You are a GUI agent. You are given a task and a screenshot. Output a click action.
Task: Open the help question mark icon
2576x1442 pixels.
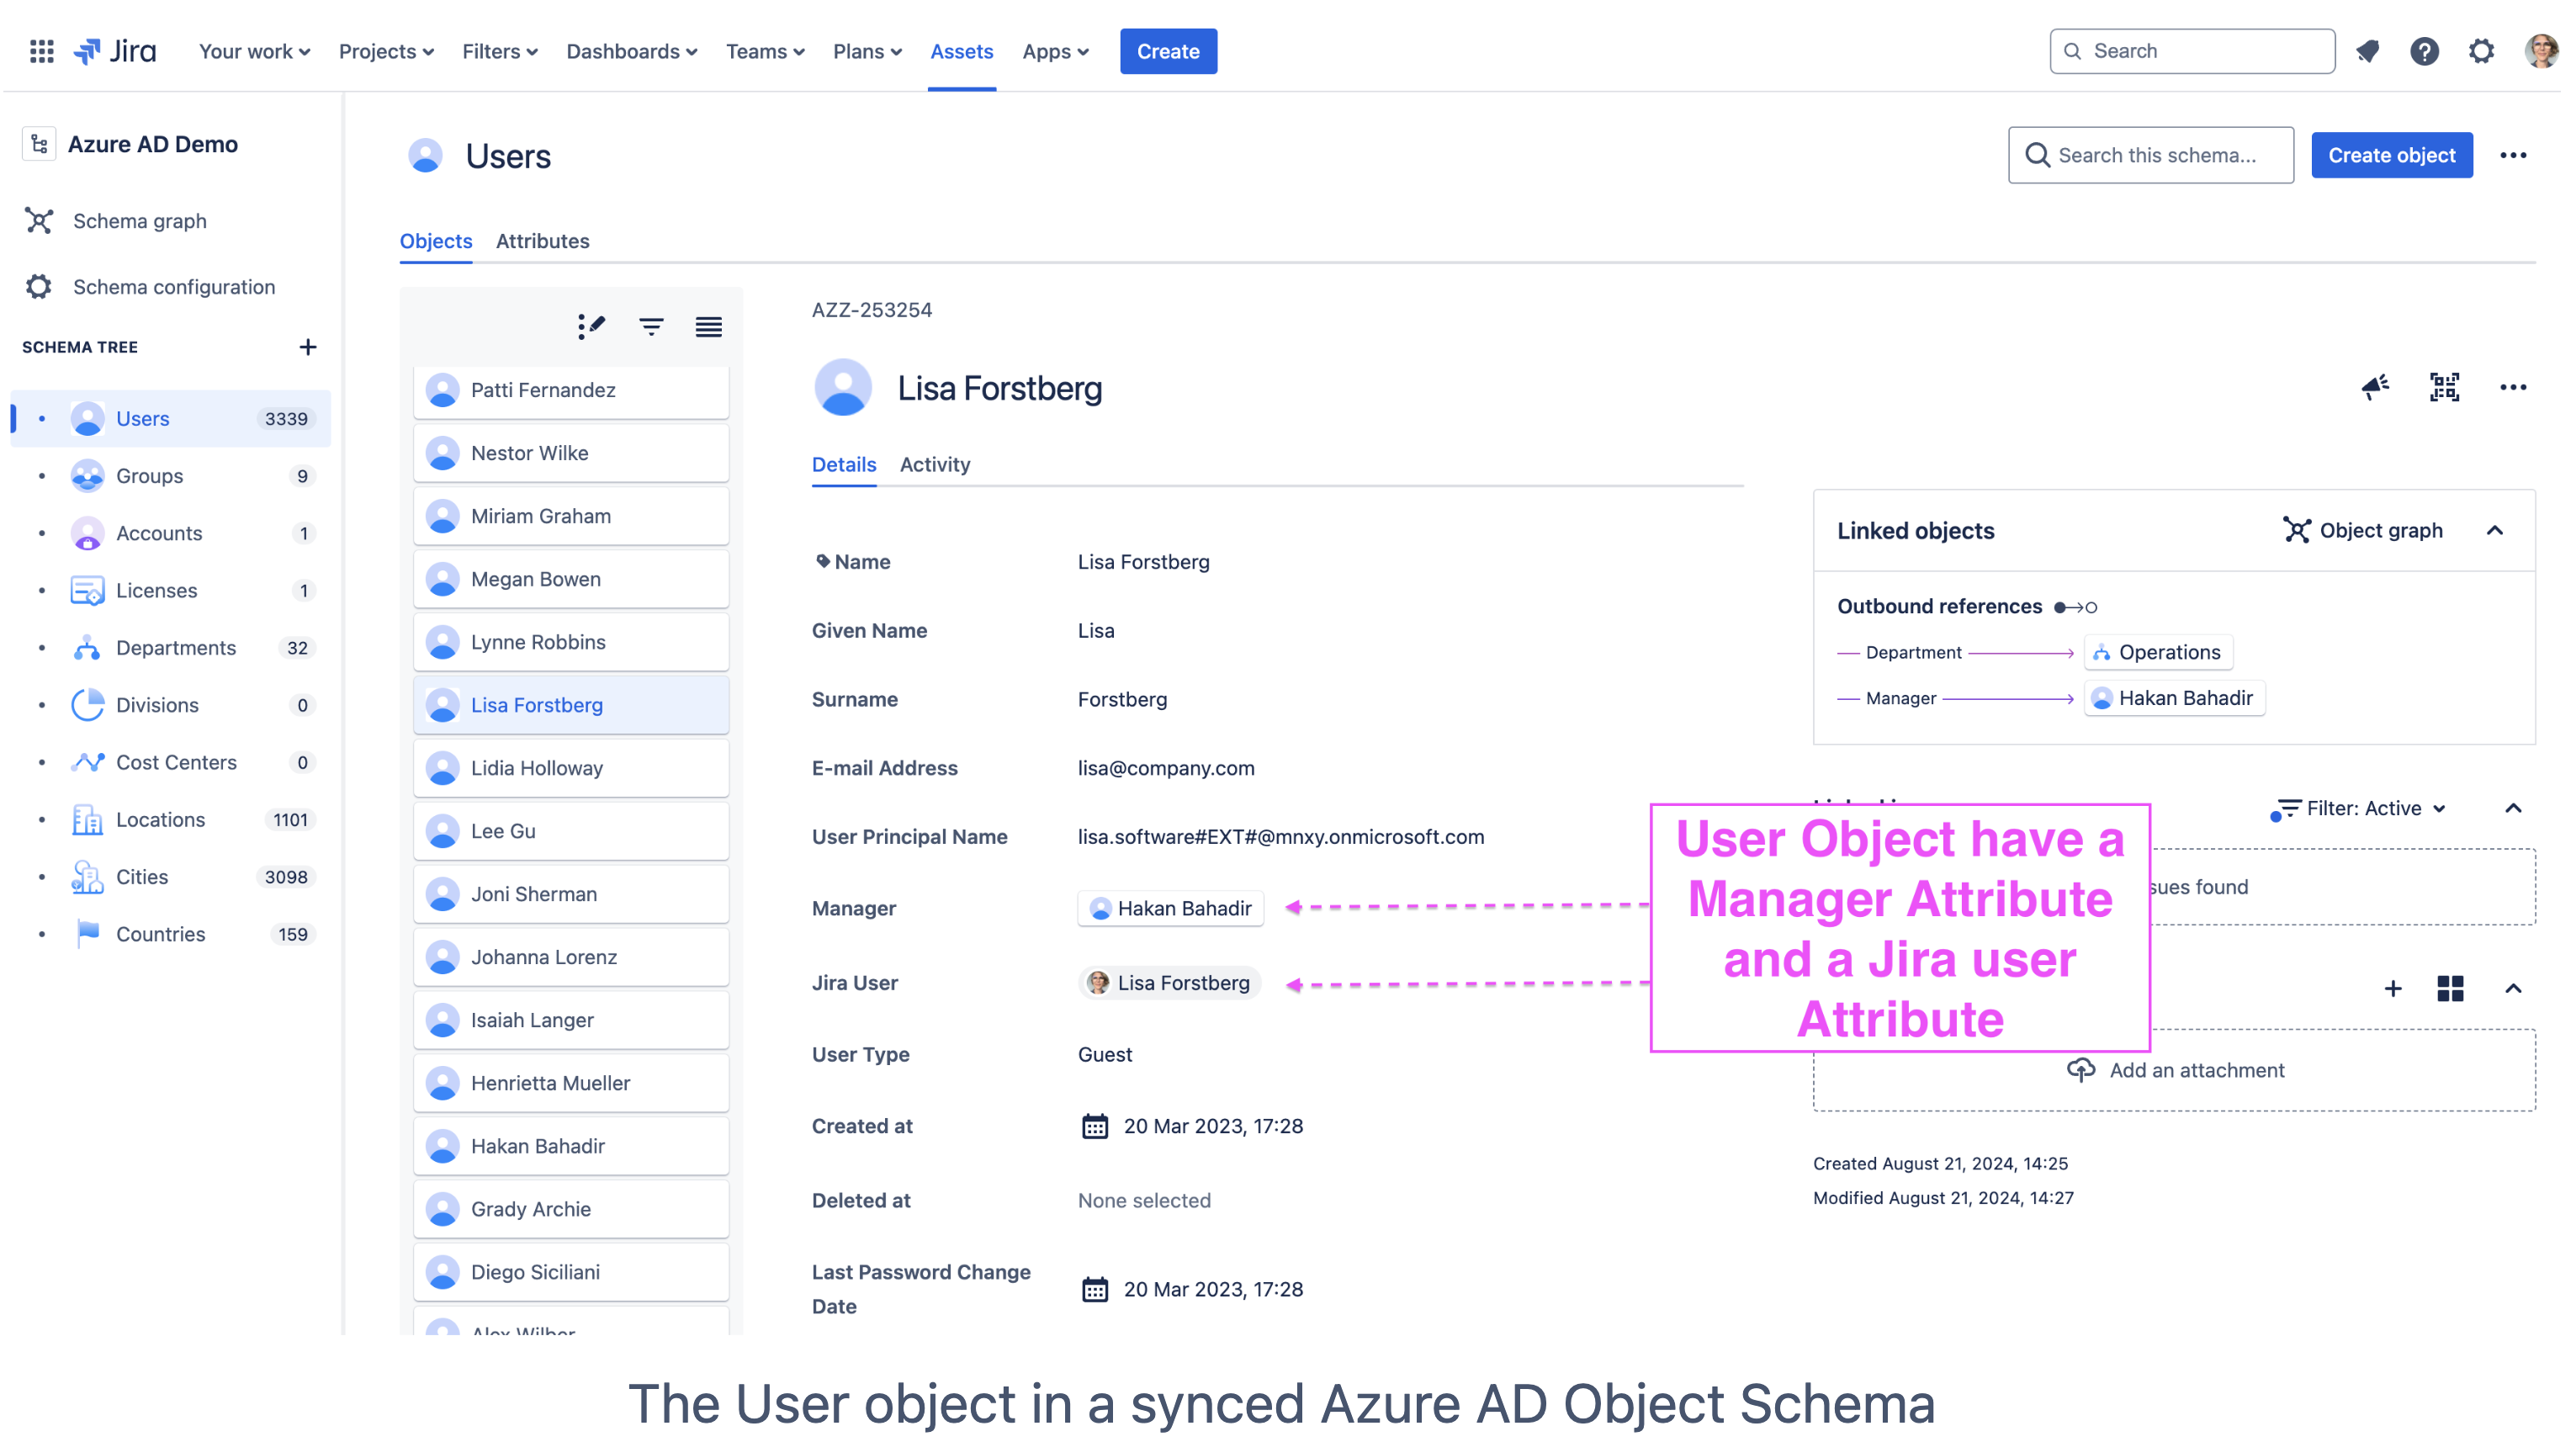tap(2424, 51)
